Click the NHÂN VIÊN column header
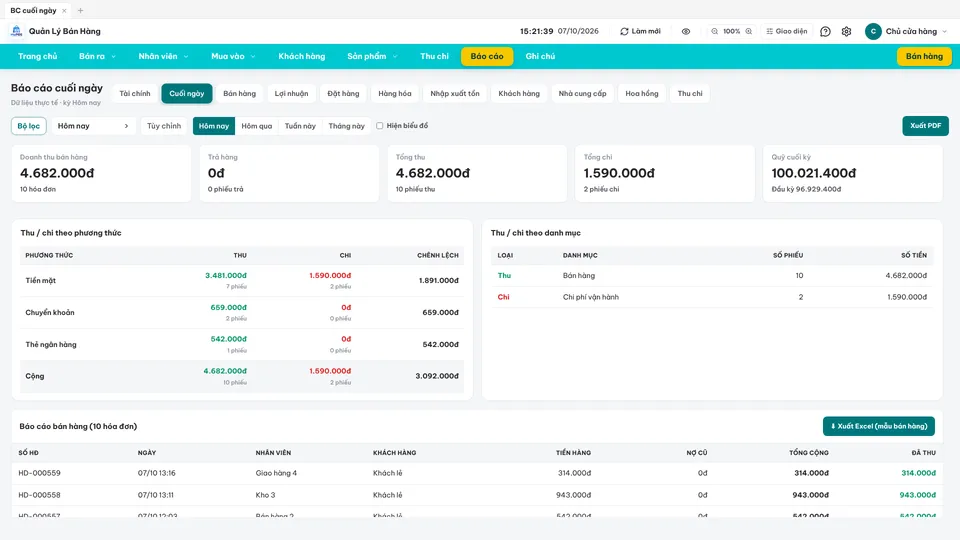The height and width of the screenshot is (540, 960). click(273, 453)
